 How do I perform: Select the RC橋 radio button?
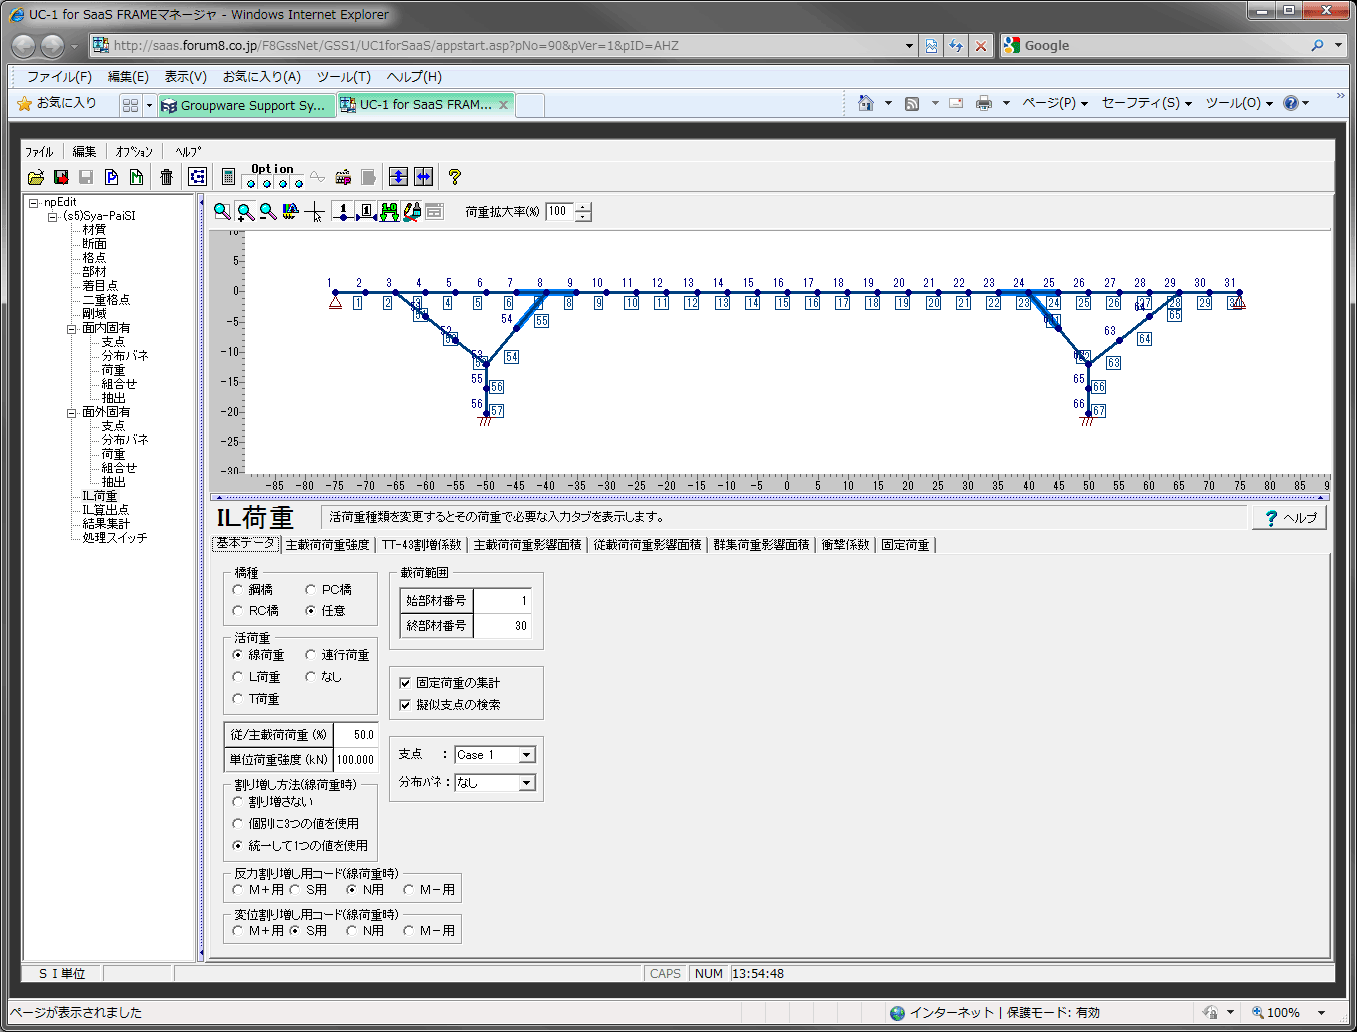pyautogui.click(x=238, y=611)
